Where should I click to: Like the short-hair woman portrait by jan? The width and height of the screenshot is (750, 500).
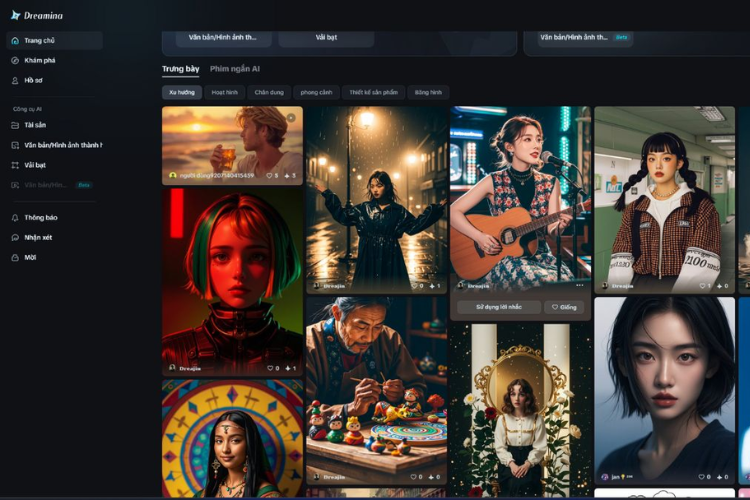(x=704, y=477)
